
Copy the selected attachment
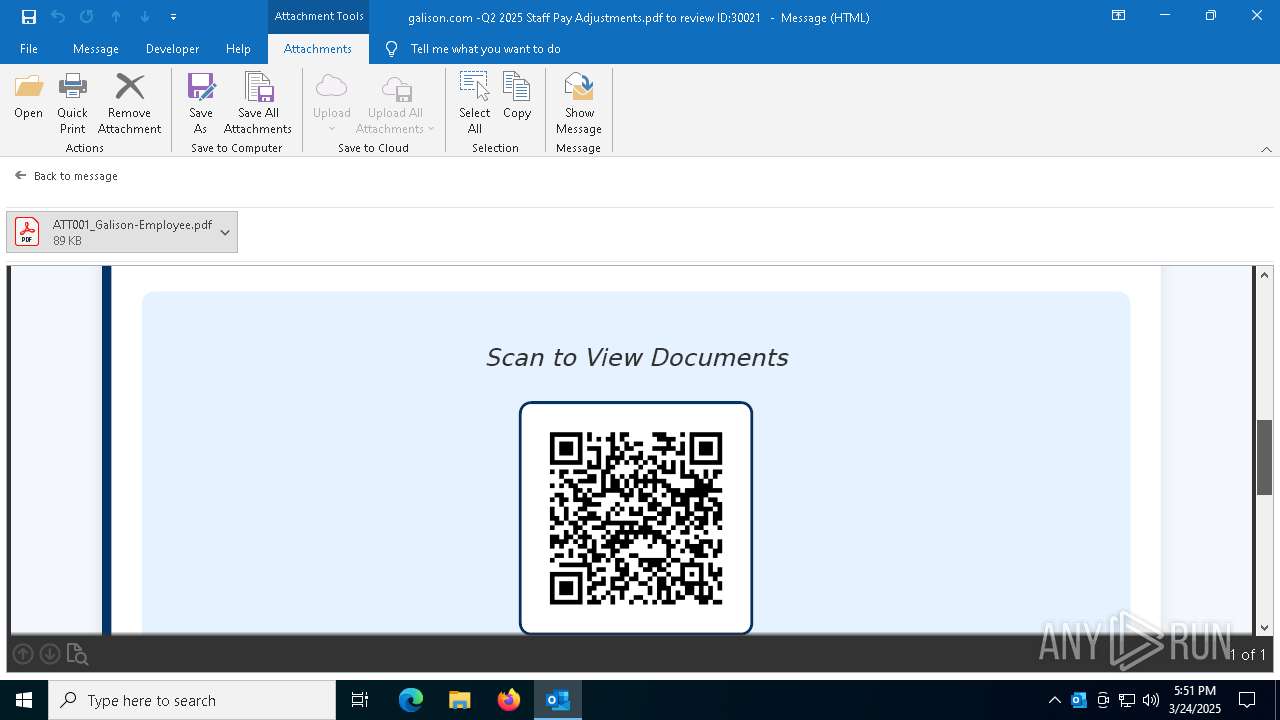517,98
